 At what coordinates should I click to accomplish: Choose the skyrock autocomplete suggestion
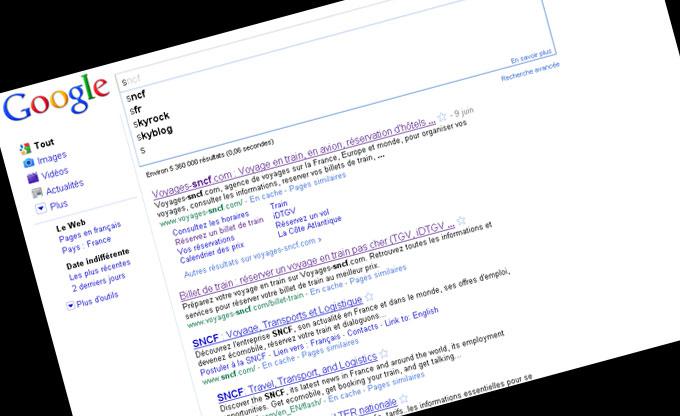click(151, 119)
